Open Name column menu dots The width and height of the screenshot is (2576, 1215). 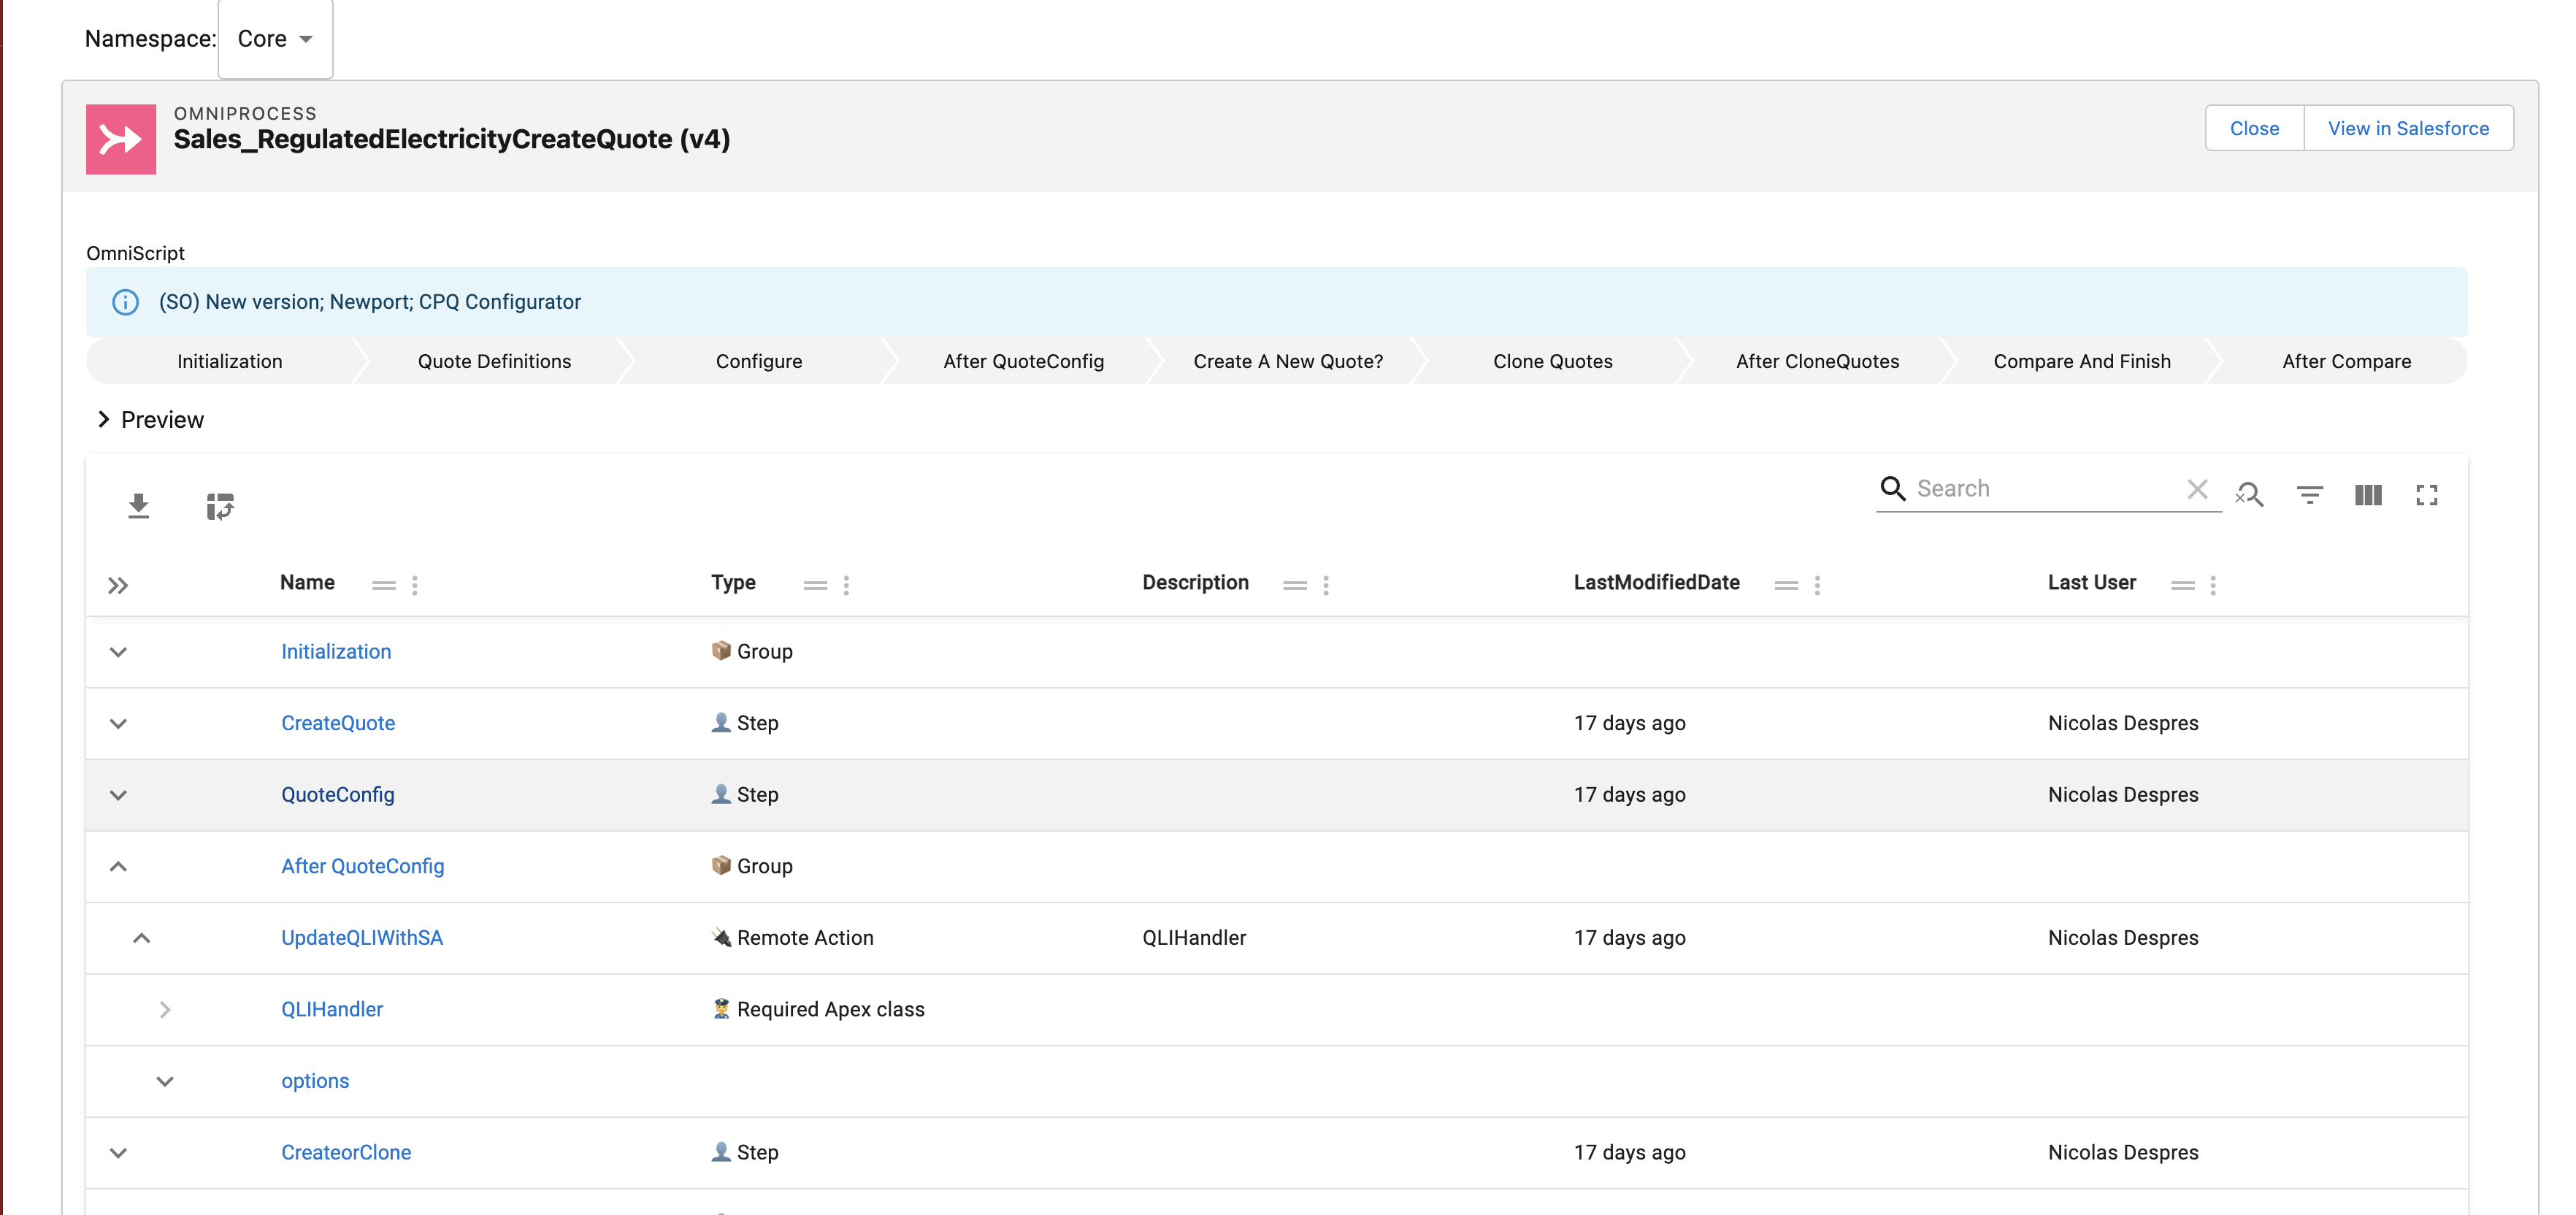point(415,585)
